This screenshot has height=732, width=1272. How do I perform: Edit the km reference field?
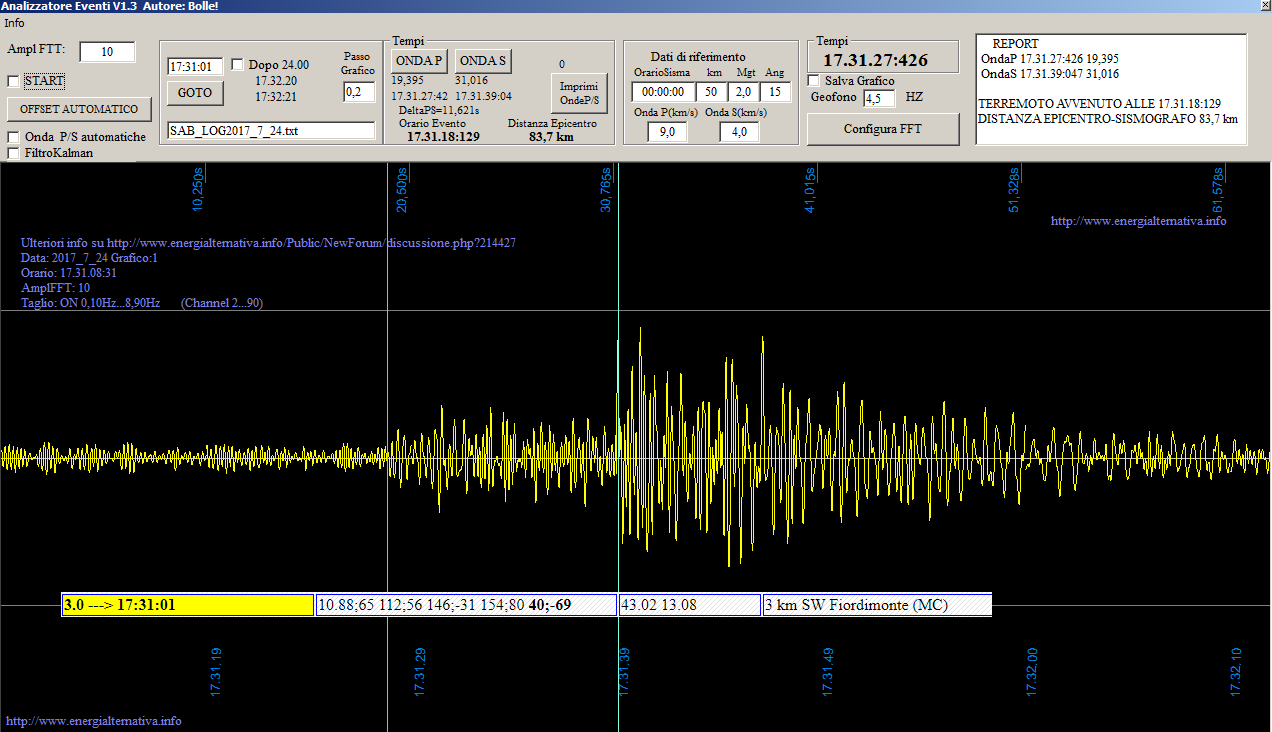pyautogui.click(x=712, y=92)
